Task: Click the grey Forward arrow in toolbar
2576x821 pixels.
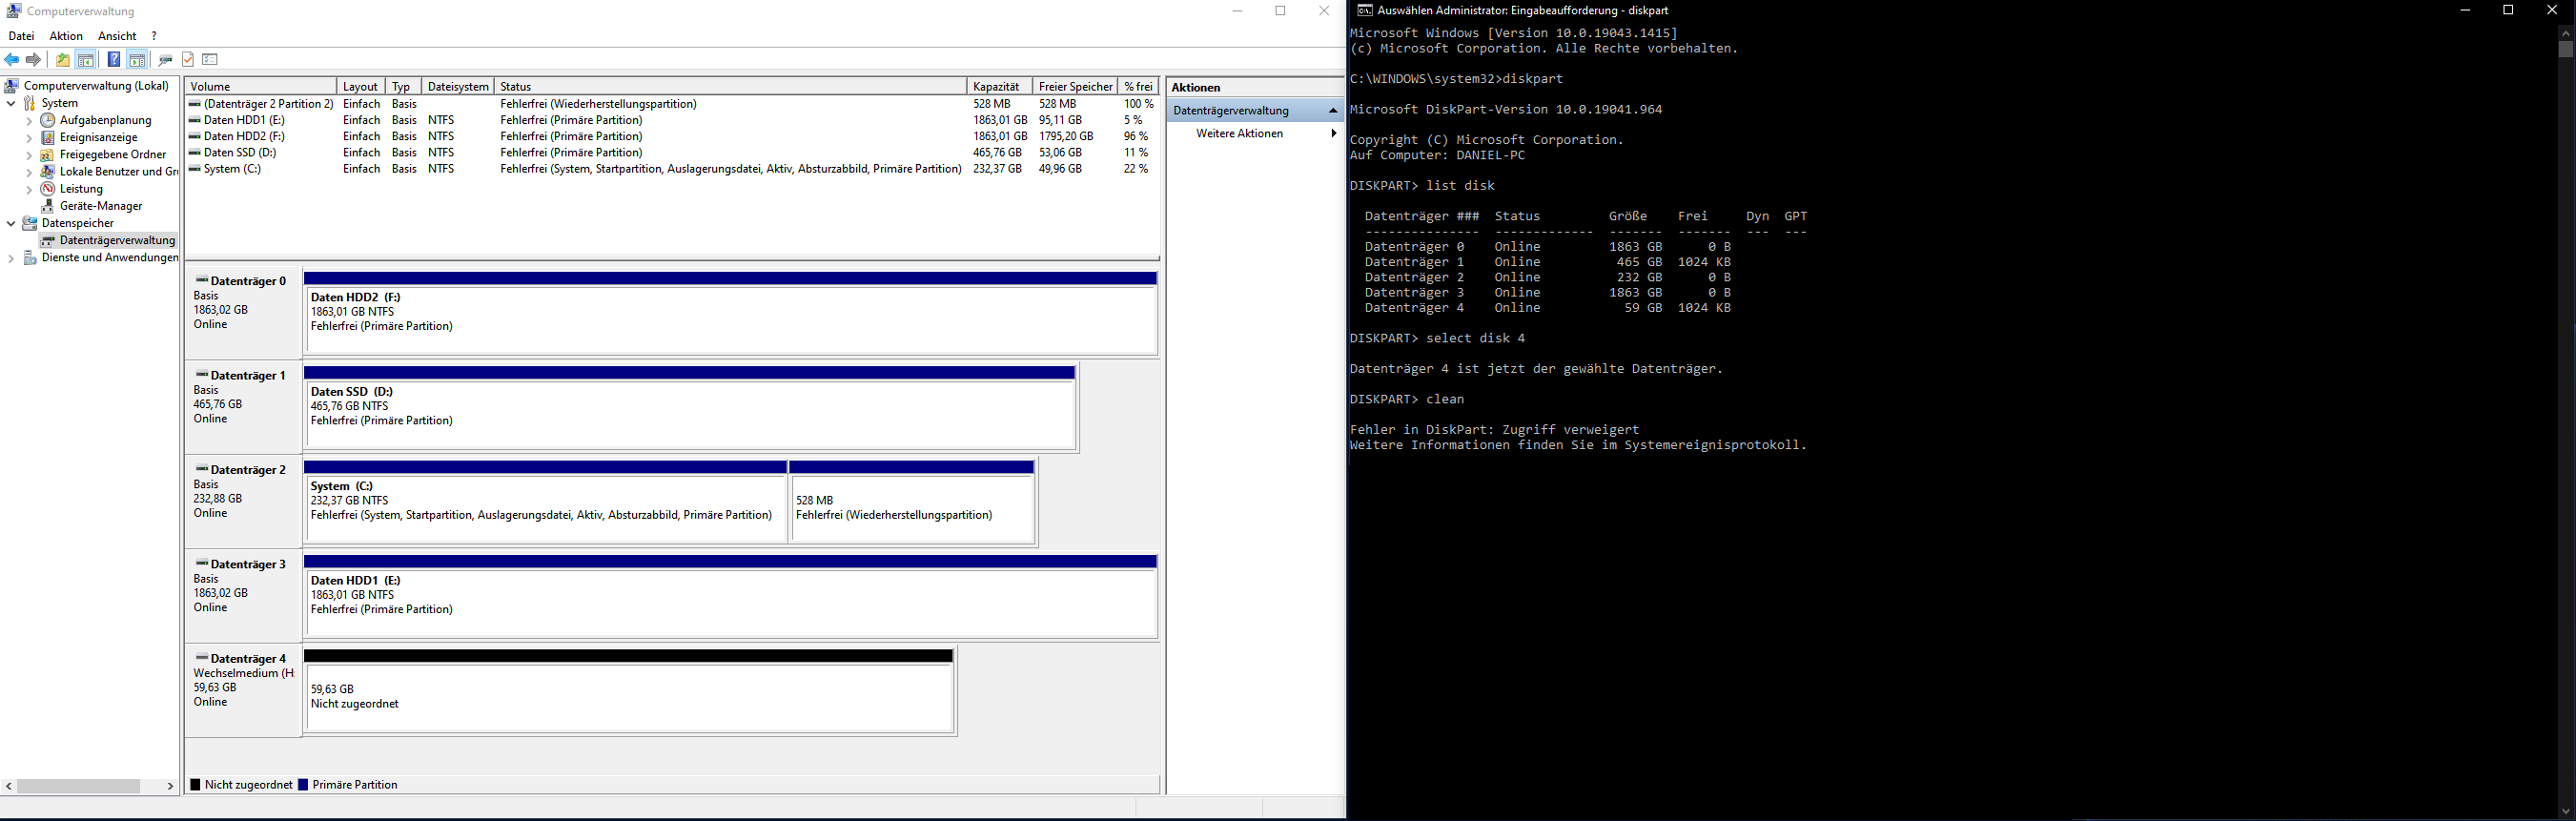Action: point(34,60)
